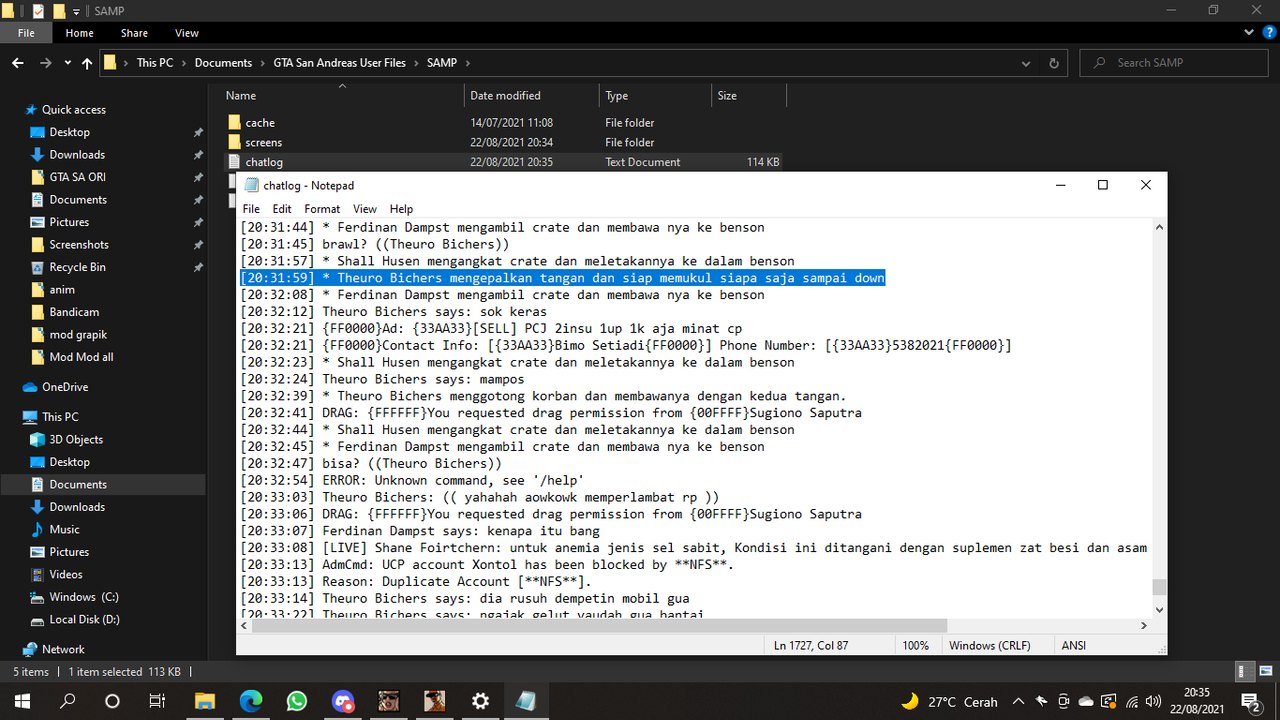Click the Windows Start button
The image size is (1280, 720).
click(x=21, y=701)
